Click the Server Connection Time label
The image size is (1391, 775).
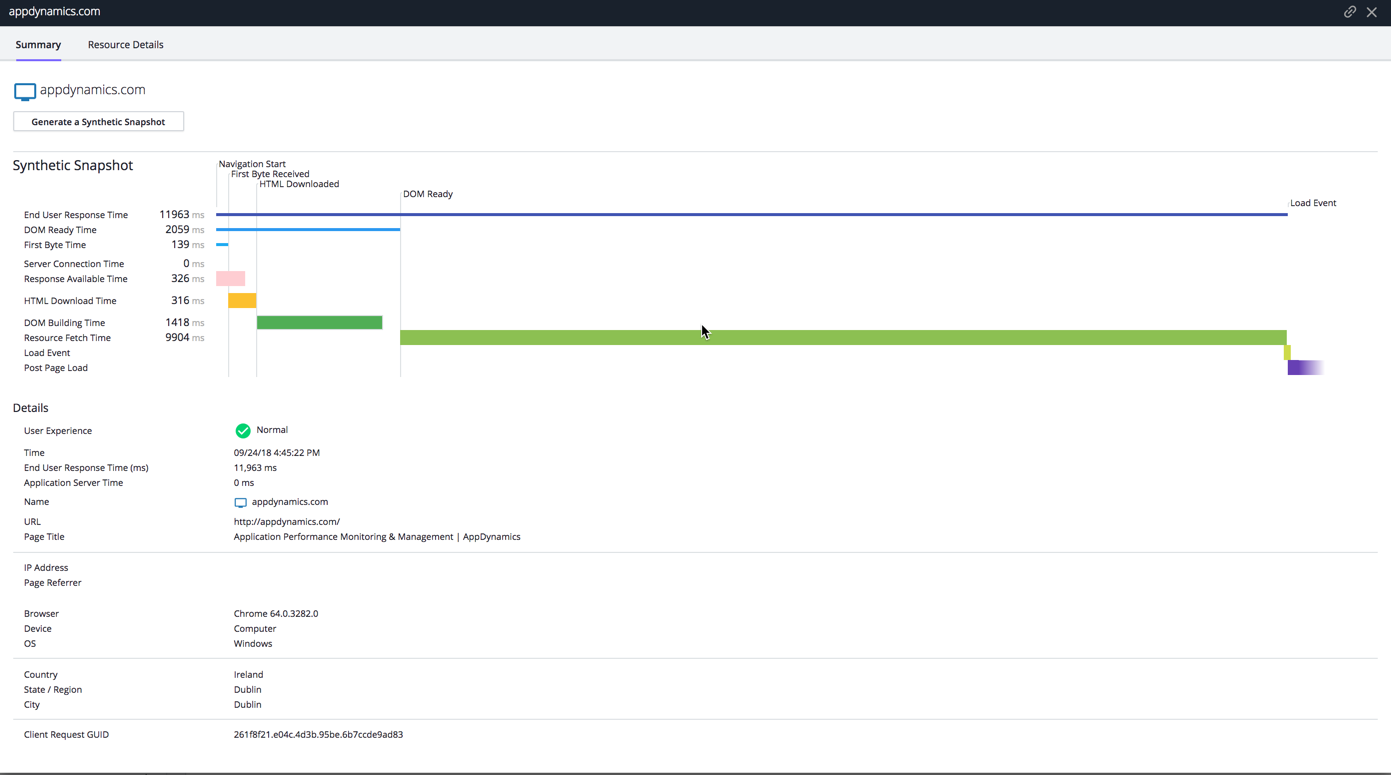coord(74,264)
